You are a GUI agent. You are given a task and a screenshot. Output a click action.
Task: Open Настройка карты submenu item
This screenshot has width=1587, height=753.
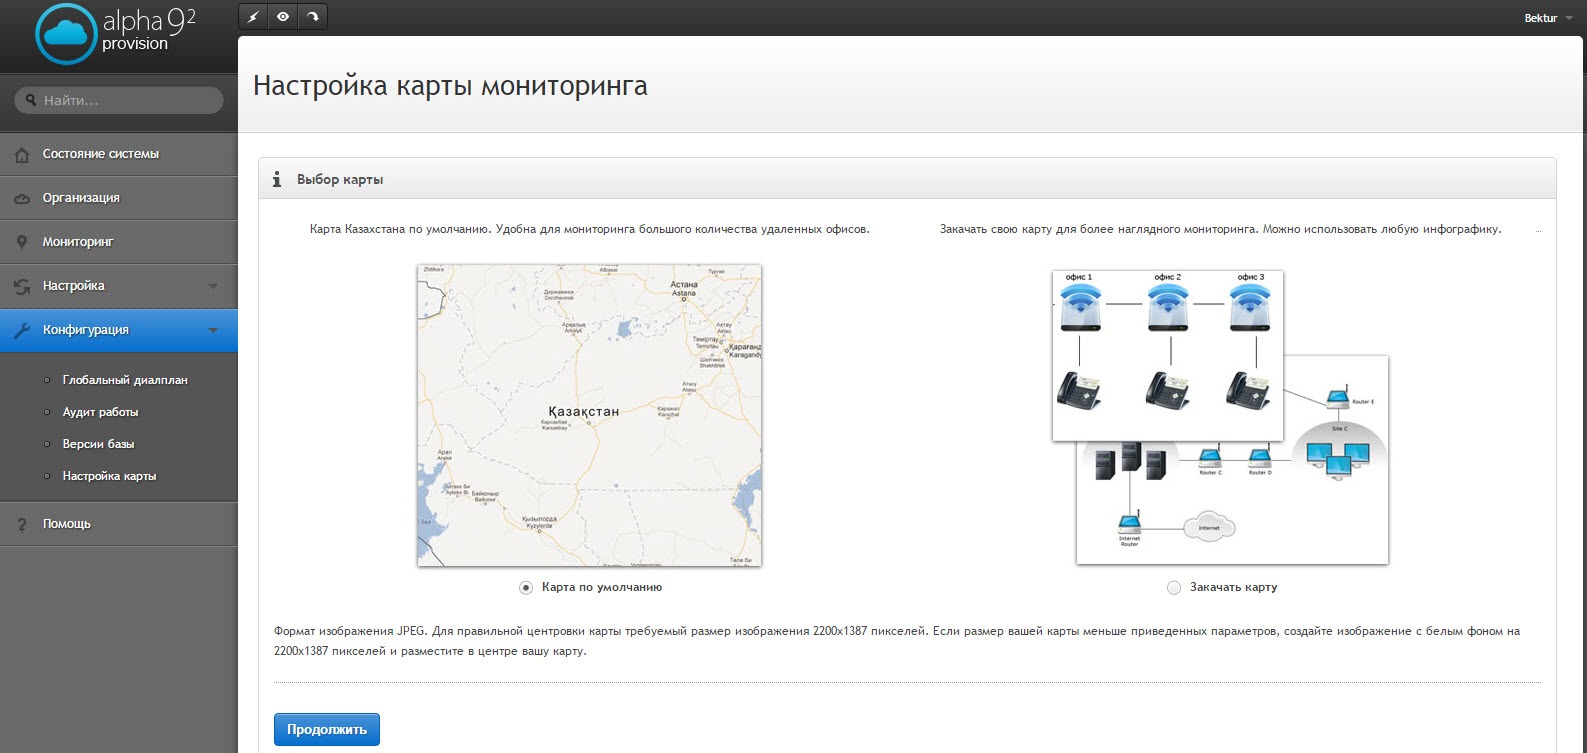109,476
